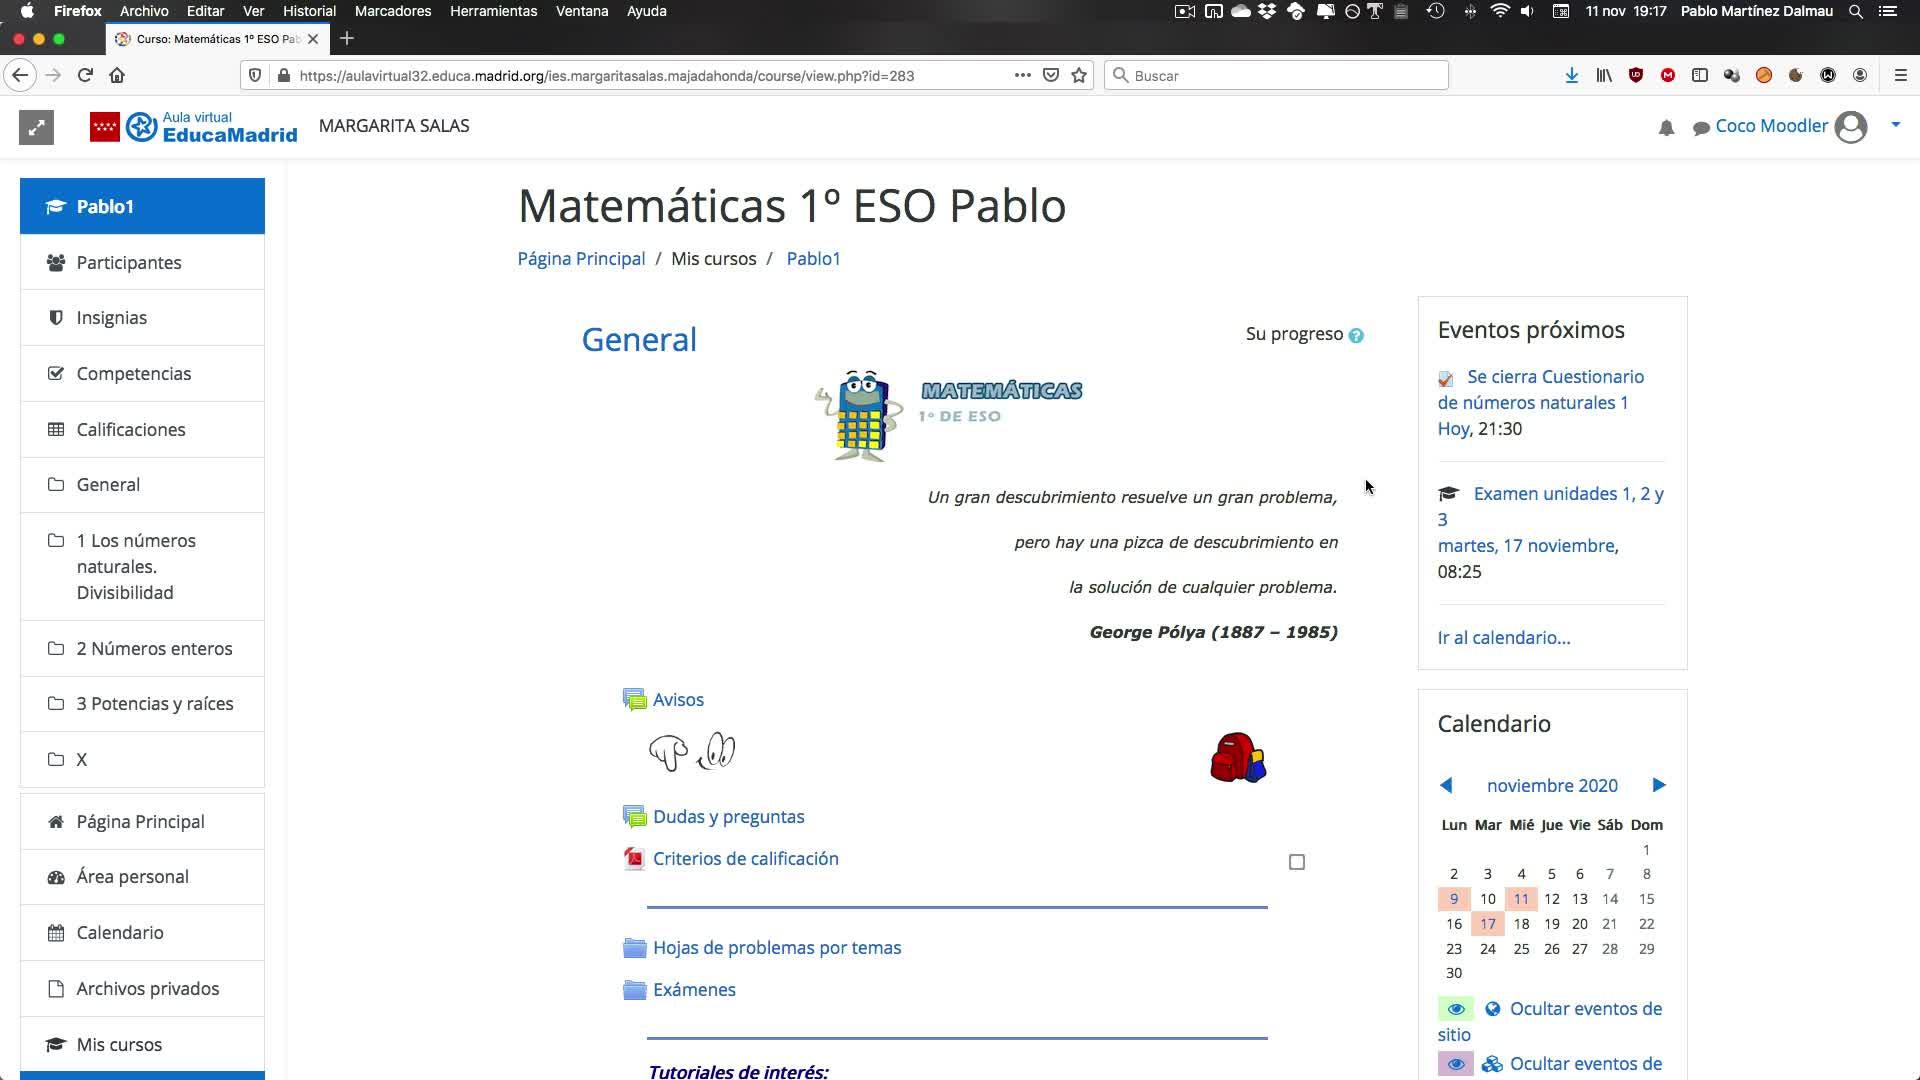Open Ir al calendario link
The width and height of the screenshot is (1920, 1080).
[1503, 638]
